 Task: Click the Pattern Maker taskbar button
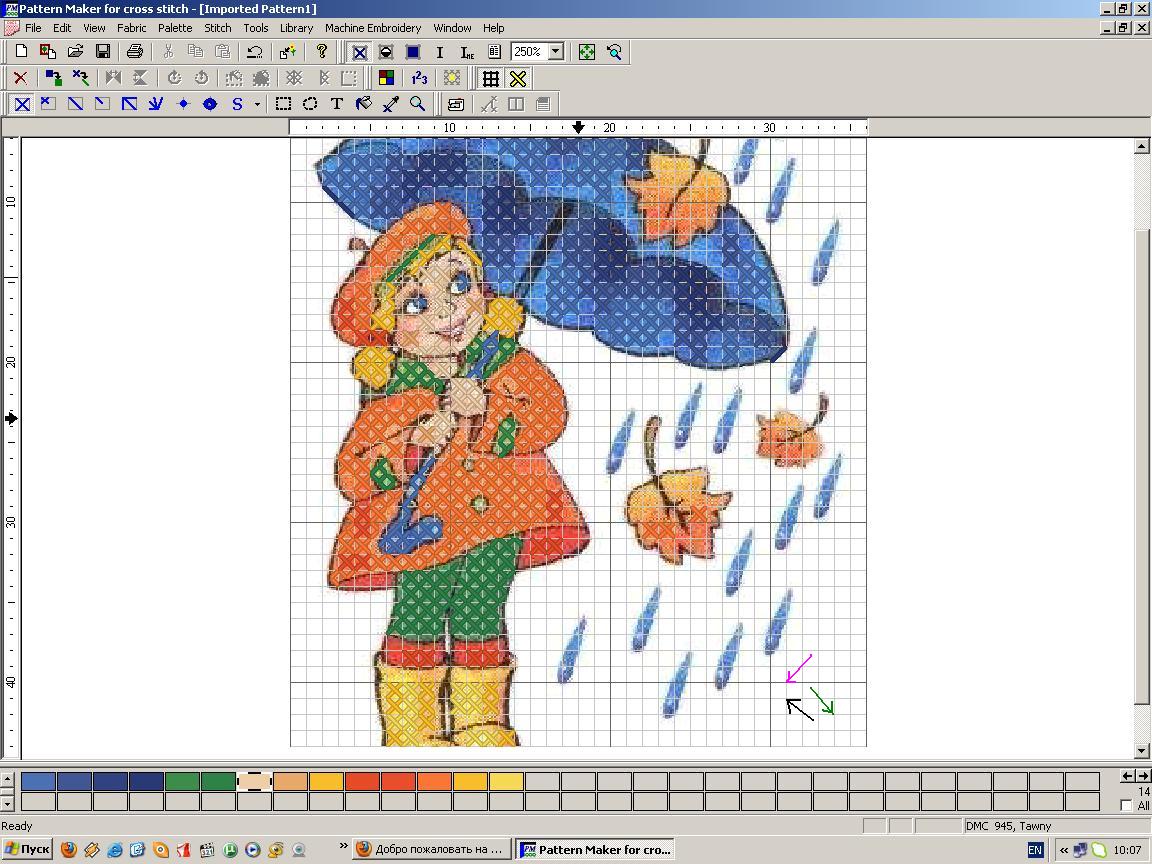pos(595,849)
